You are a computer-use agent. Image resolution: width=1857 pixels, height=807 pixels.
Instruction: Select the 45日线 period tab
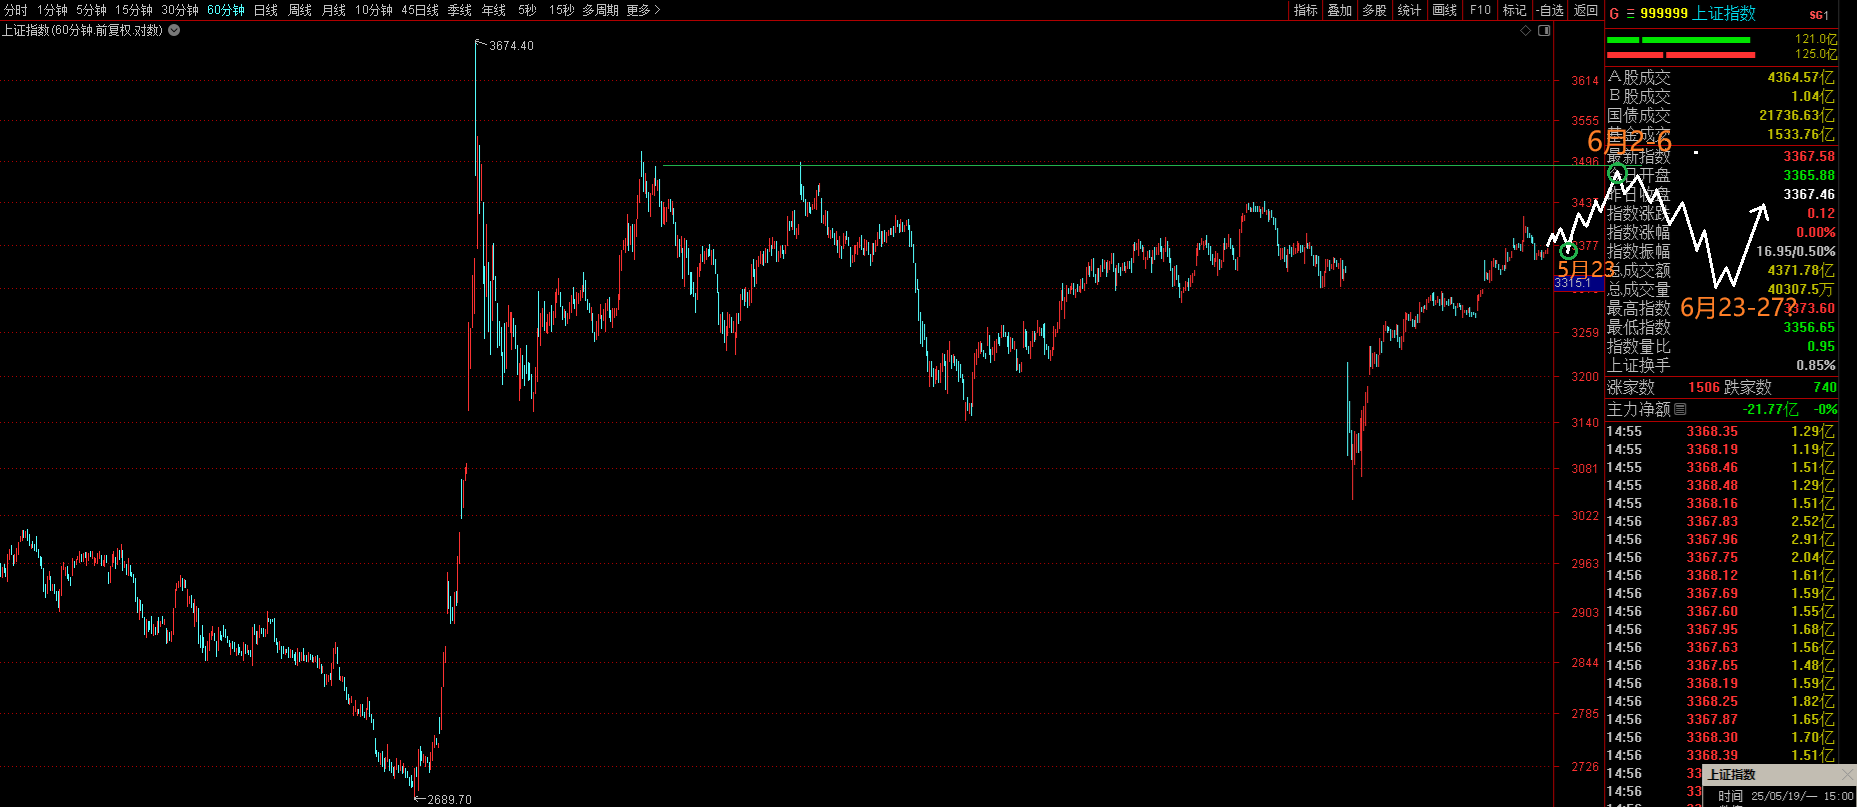pos(420,10)
